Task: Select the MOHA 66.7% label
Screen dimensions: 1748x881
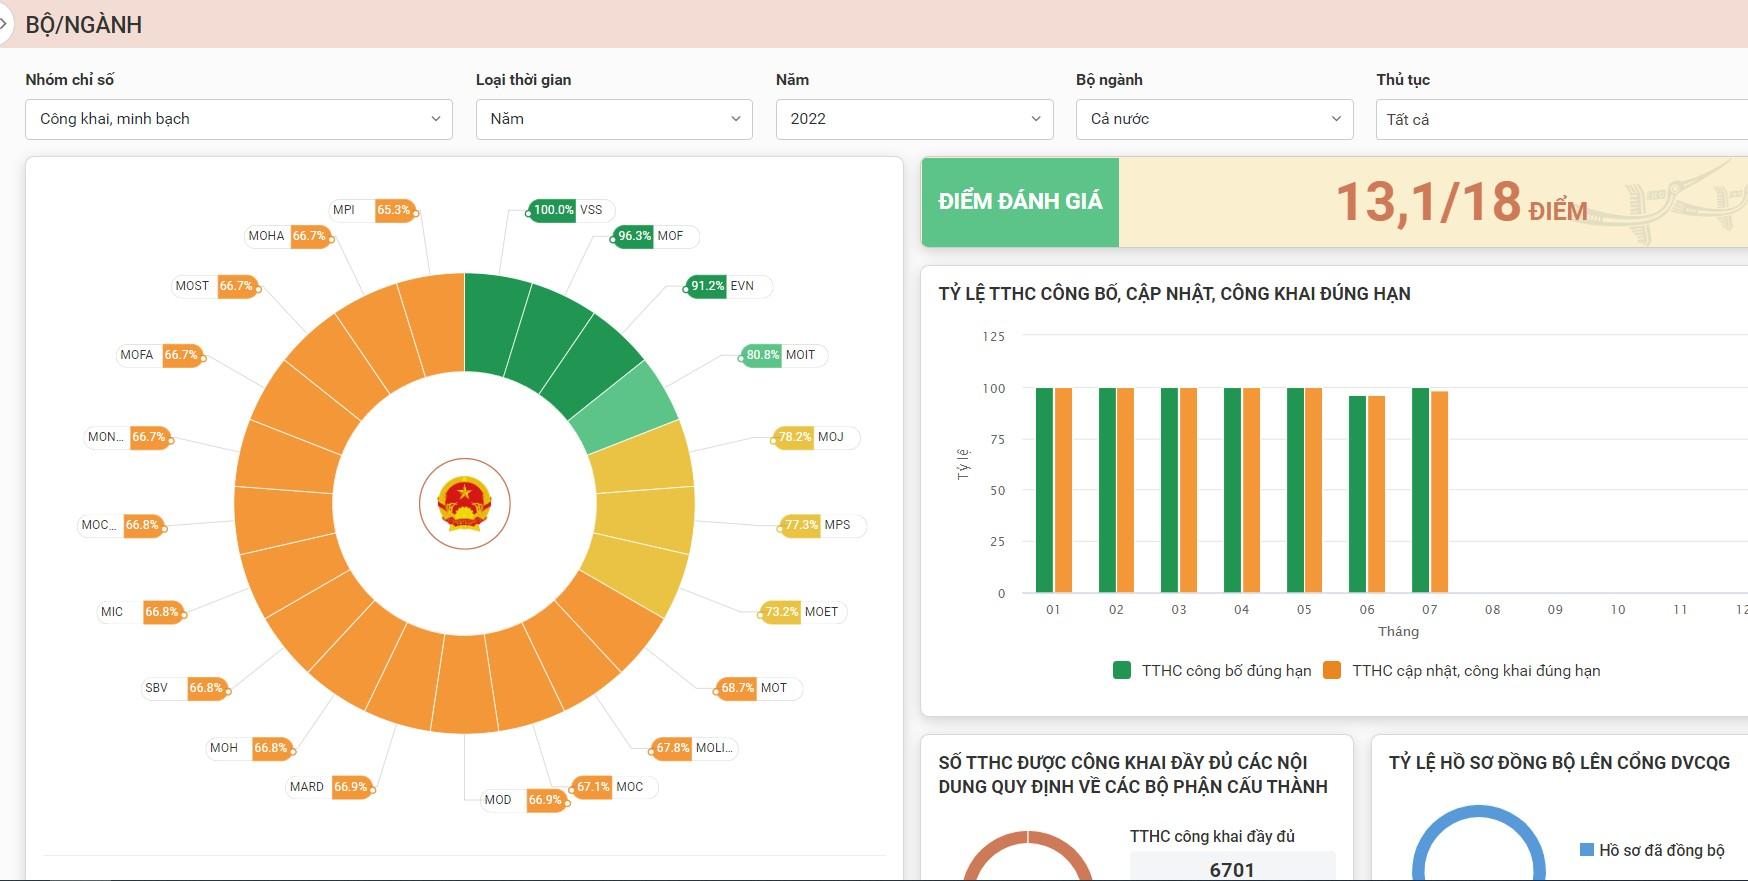Action: tap(288, 236)
